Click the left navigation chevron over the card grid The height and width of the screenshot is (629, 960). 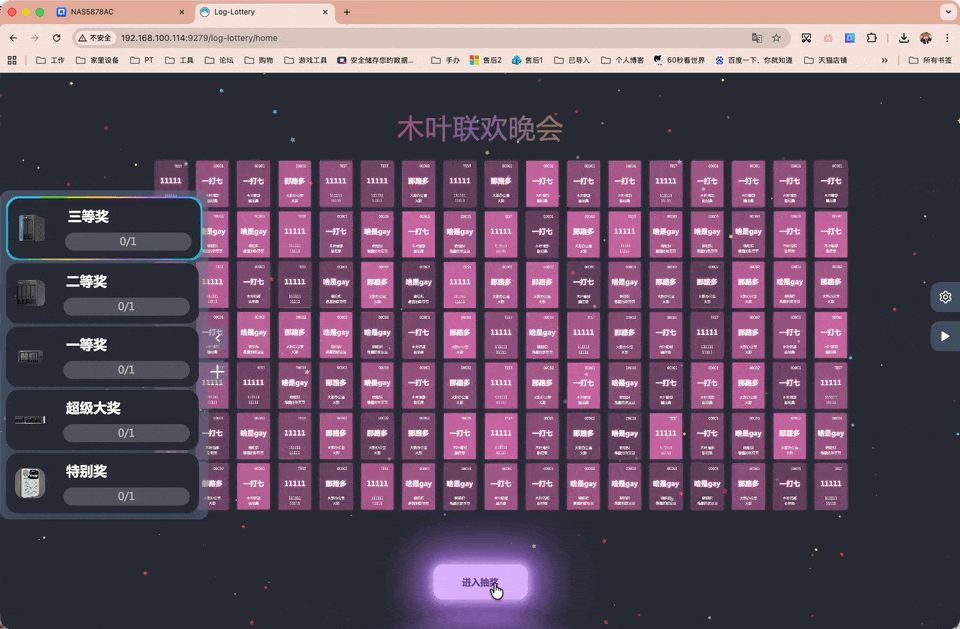click(x=218, y=338)
